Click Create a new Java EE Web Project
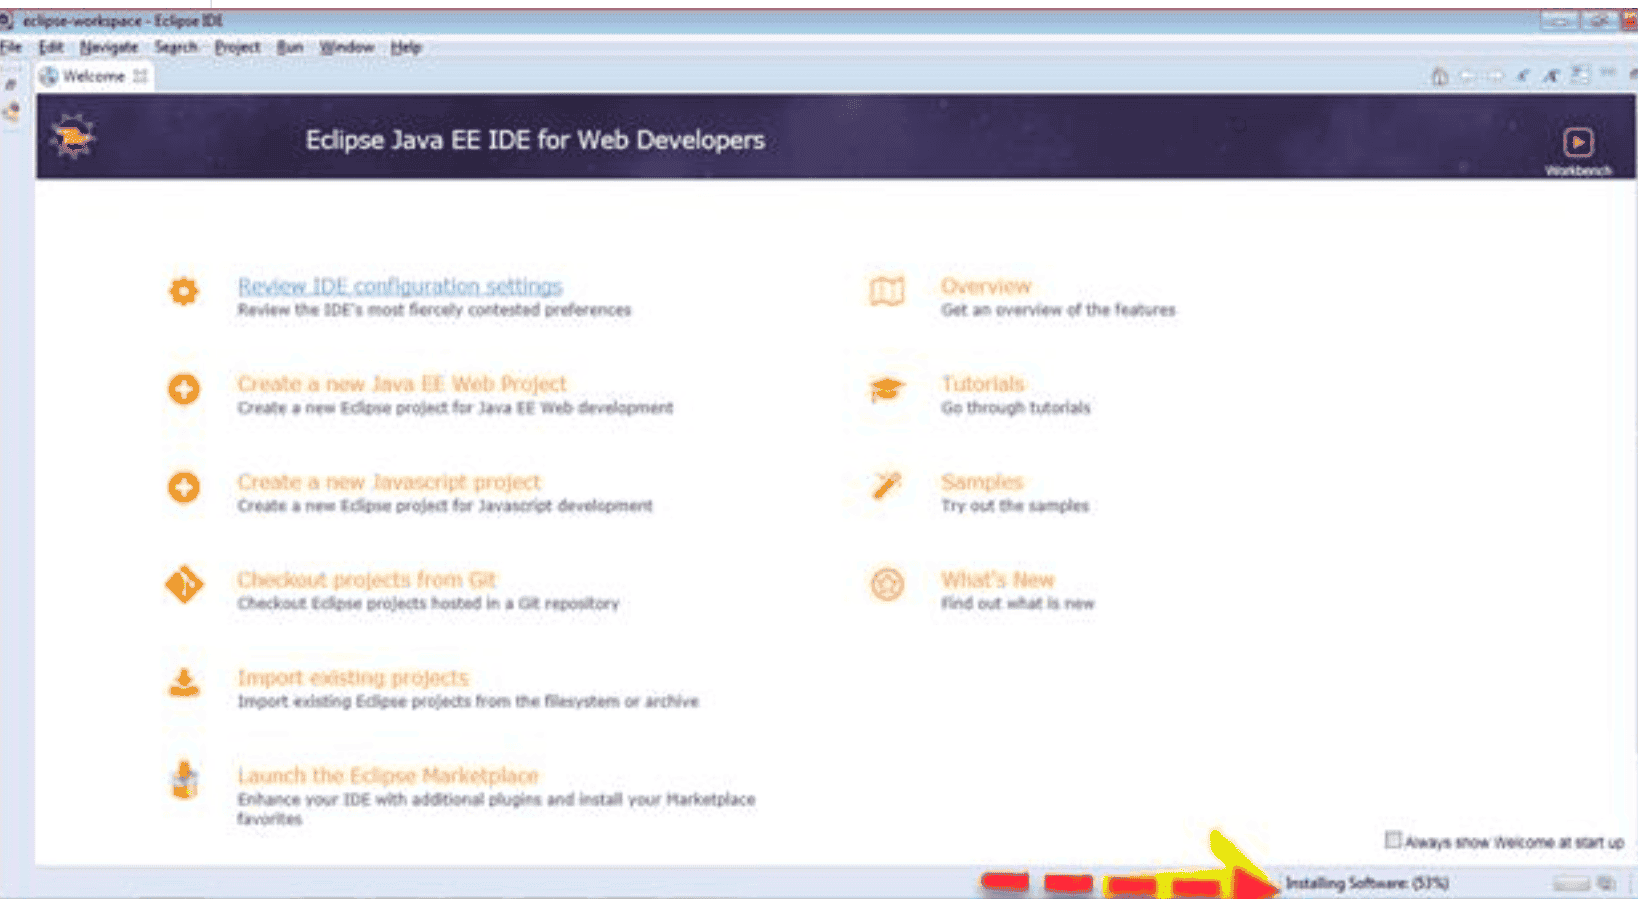 [401, 384]
